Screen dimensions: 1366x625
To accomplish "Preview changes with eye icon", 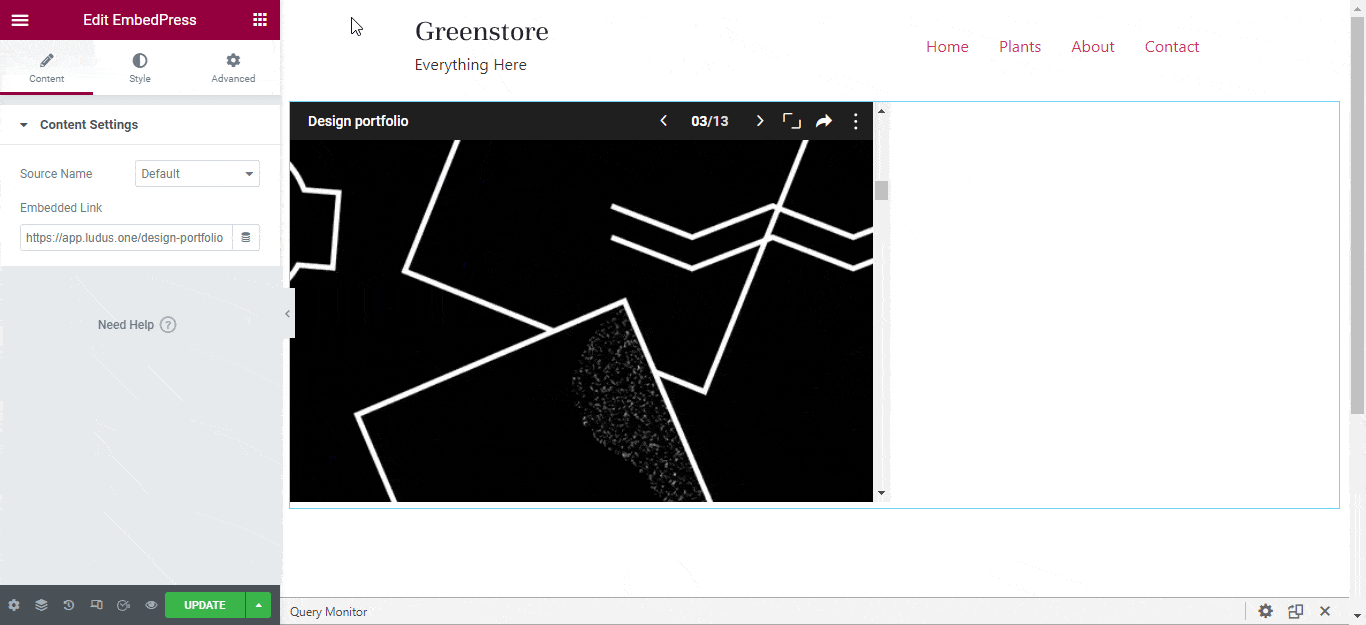I will (x=151, y=605).
